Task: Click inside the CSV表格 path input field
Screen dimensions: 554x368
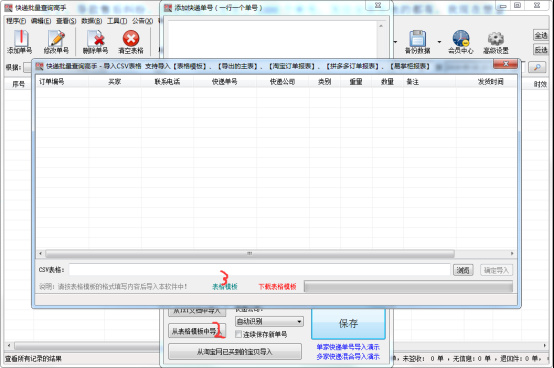Action: tap(260, 270)
